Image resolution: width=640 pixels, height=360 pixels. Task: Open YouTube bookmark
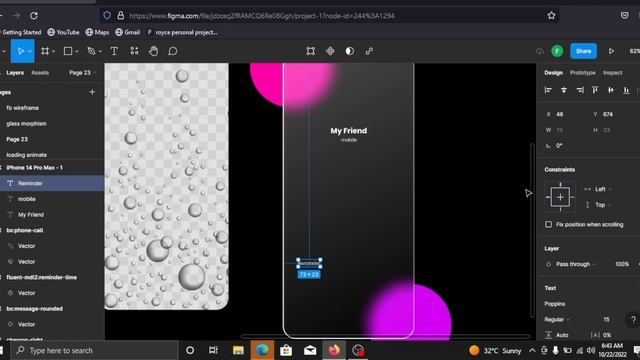click(x=63, y=32)
